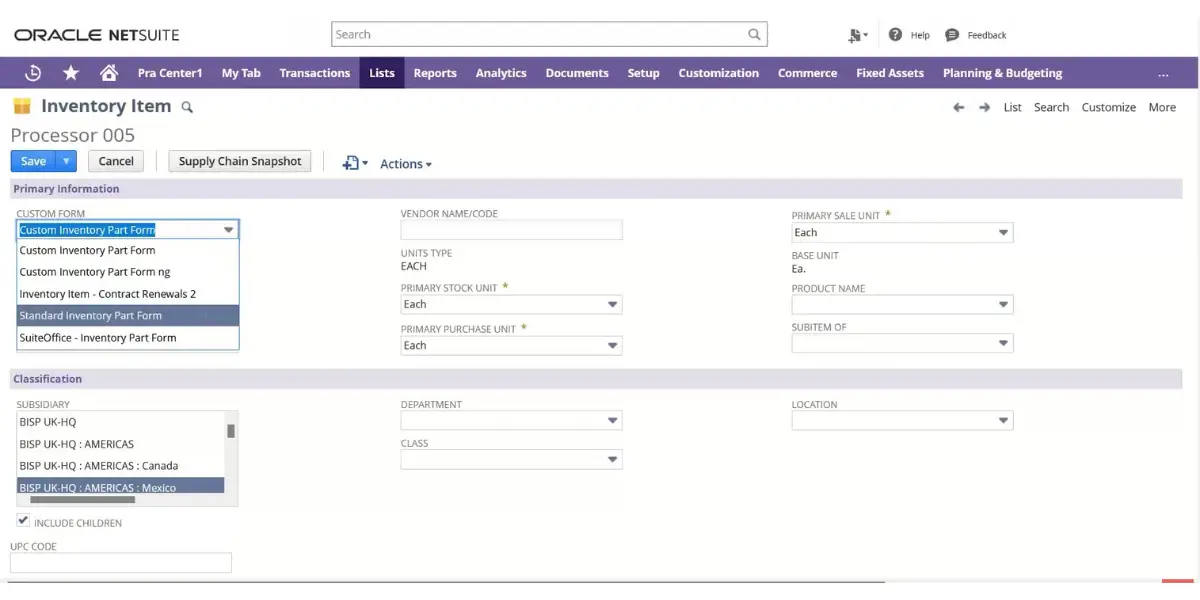Click the search magnifier in the global search

coord(754,35)
